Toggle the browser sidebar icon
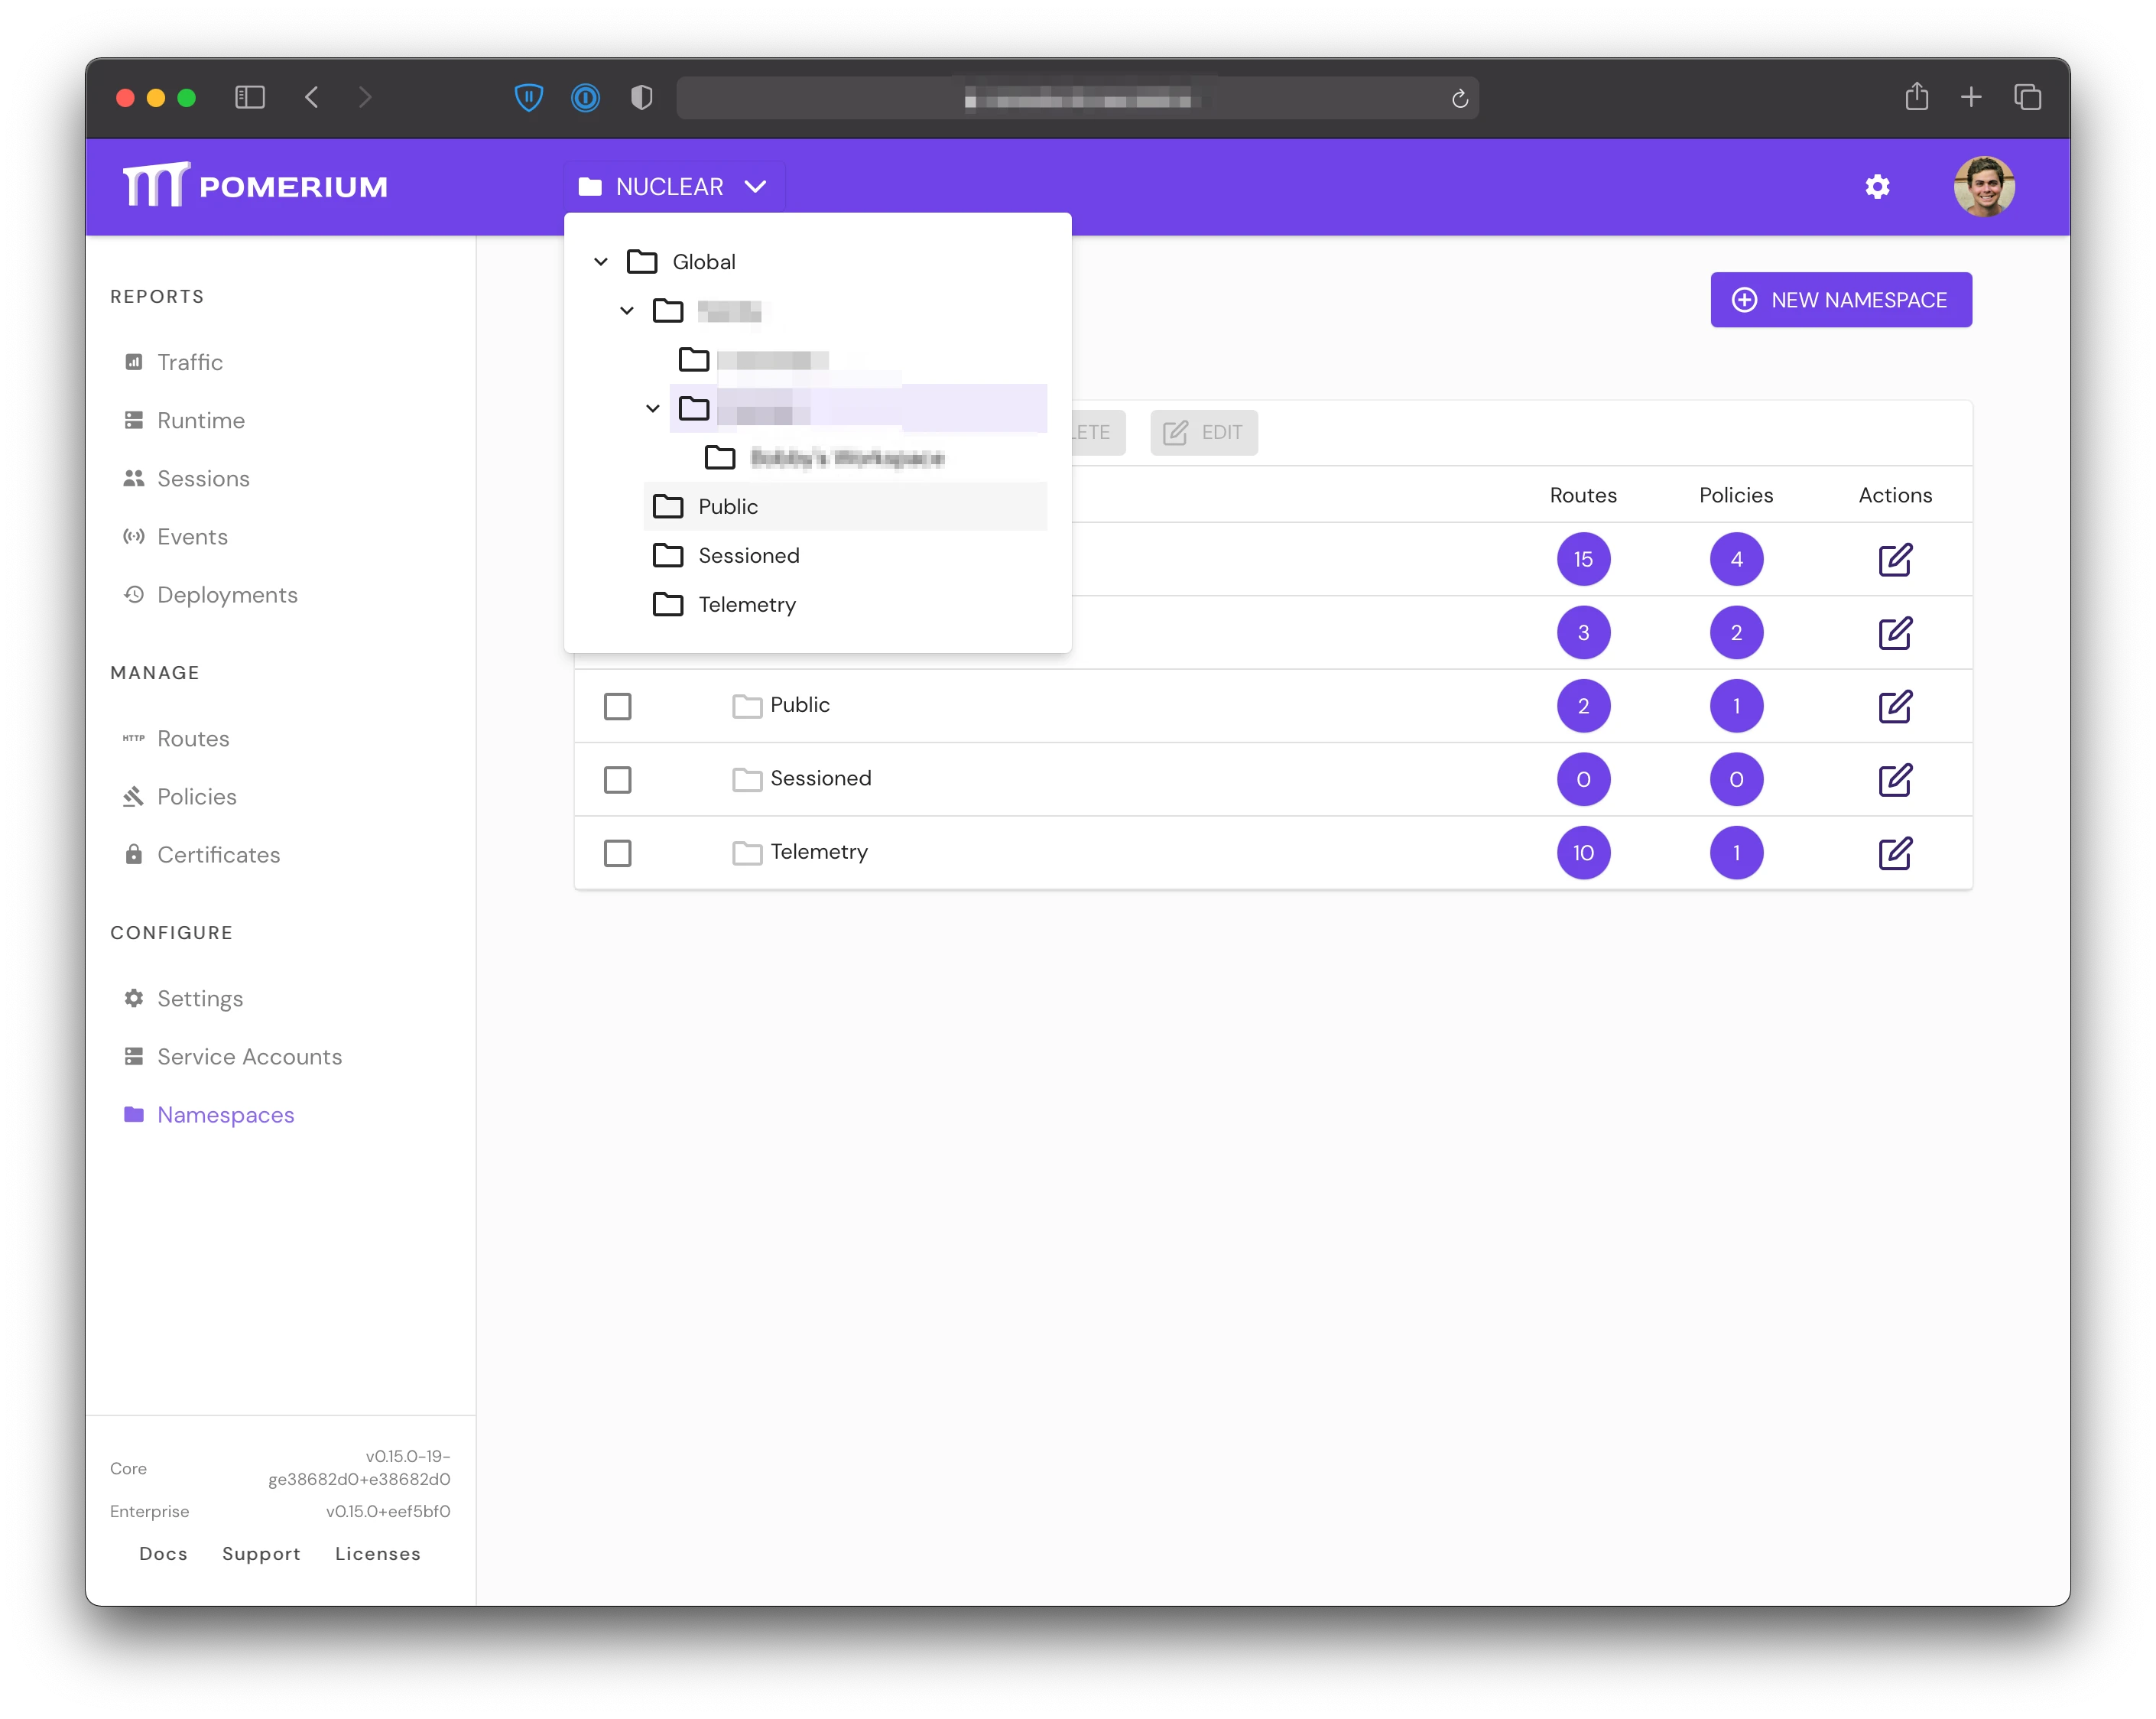The image size is (2156, 1719). [x=249, y=97]
